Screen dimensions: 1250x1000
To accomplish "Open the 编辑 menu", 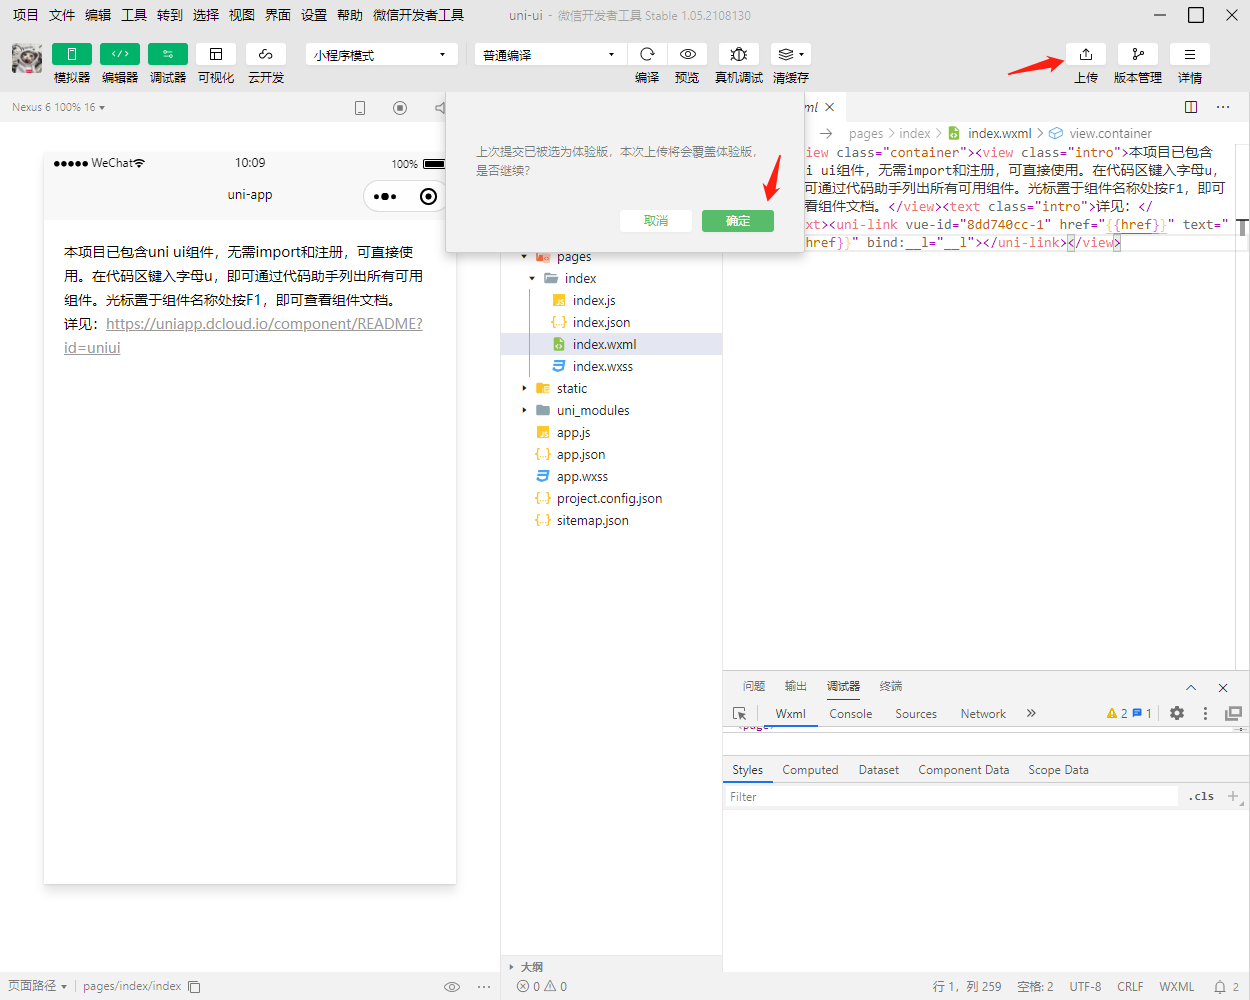I will pos(98,15).
